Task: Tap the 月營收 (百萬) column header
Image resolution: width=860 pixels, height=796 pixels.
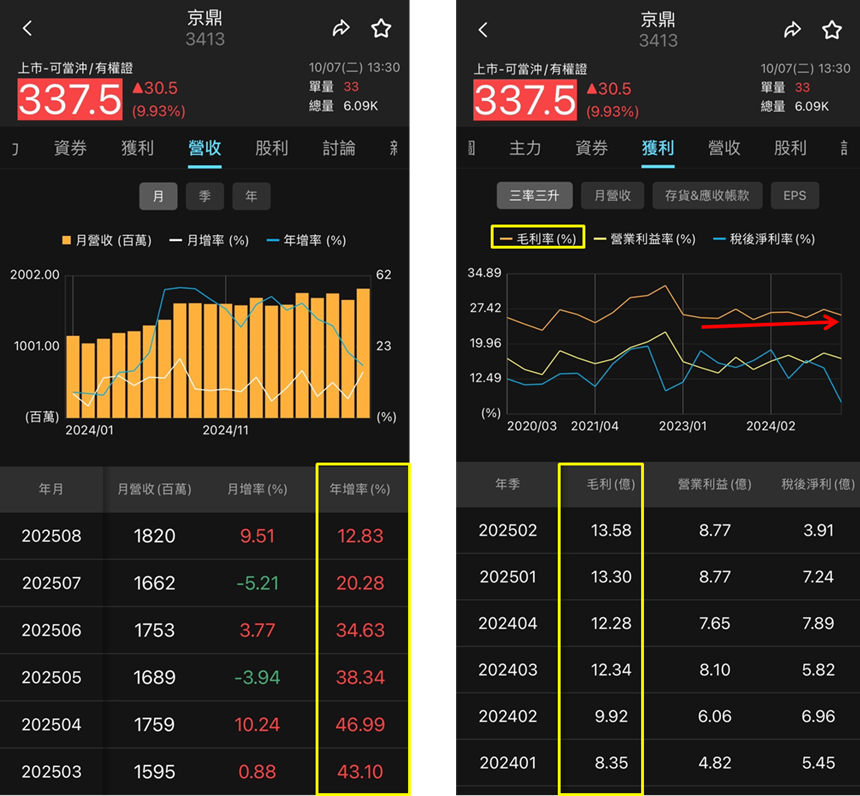Action: coord(155,489)
